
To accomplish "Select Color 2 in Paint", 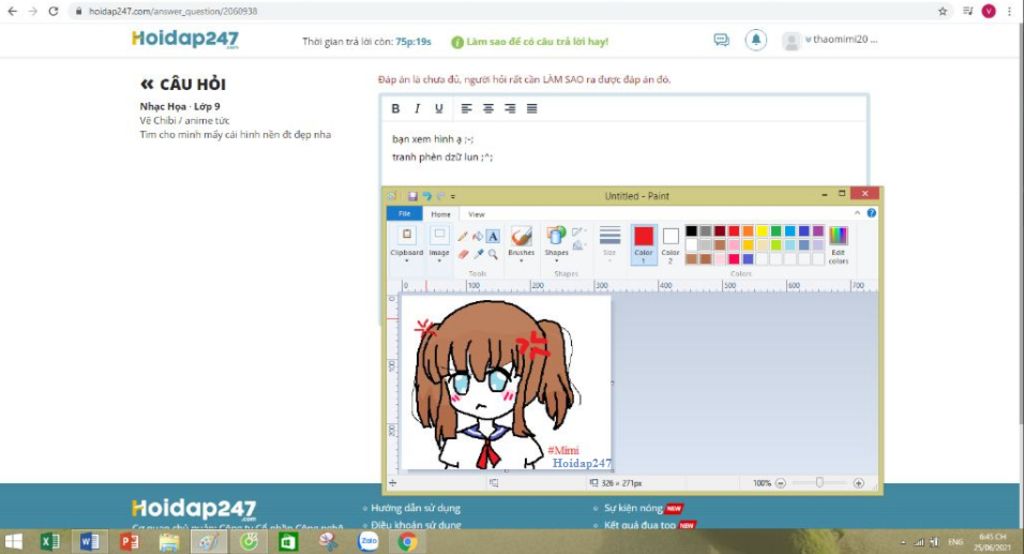I will (670, 244).
